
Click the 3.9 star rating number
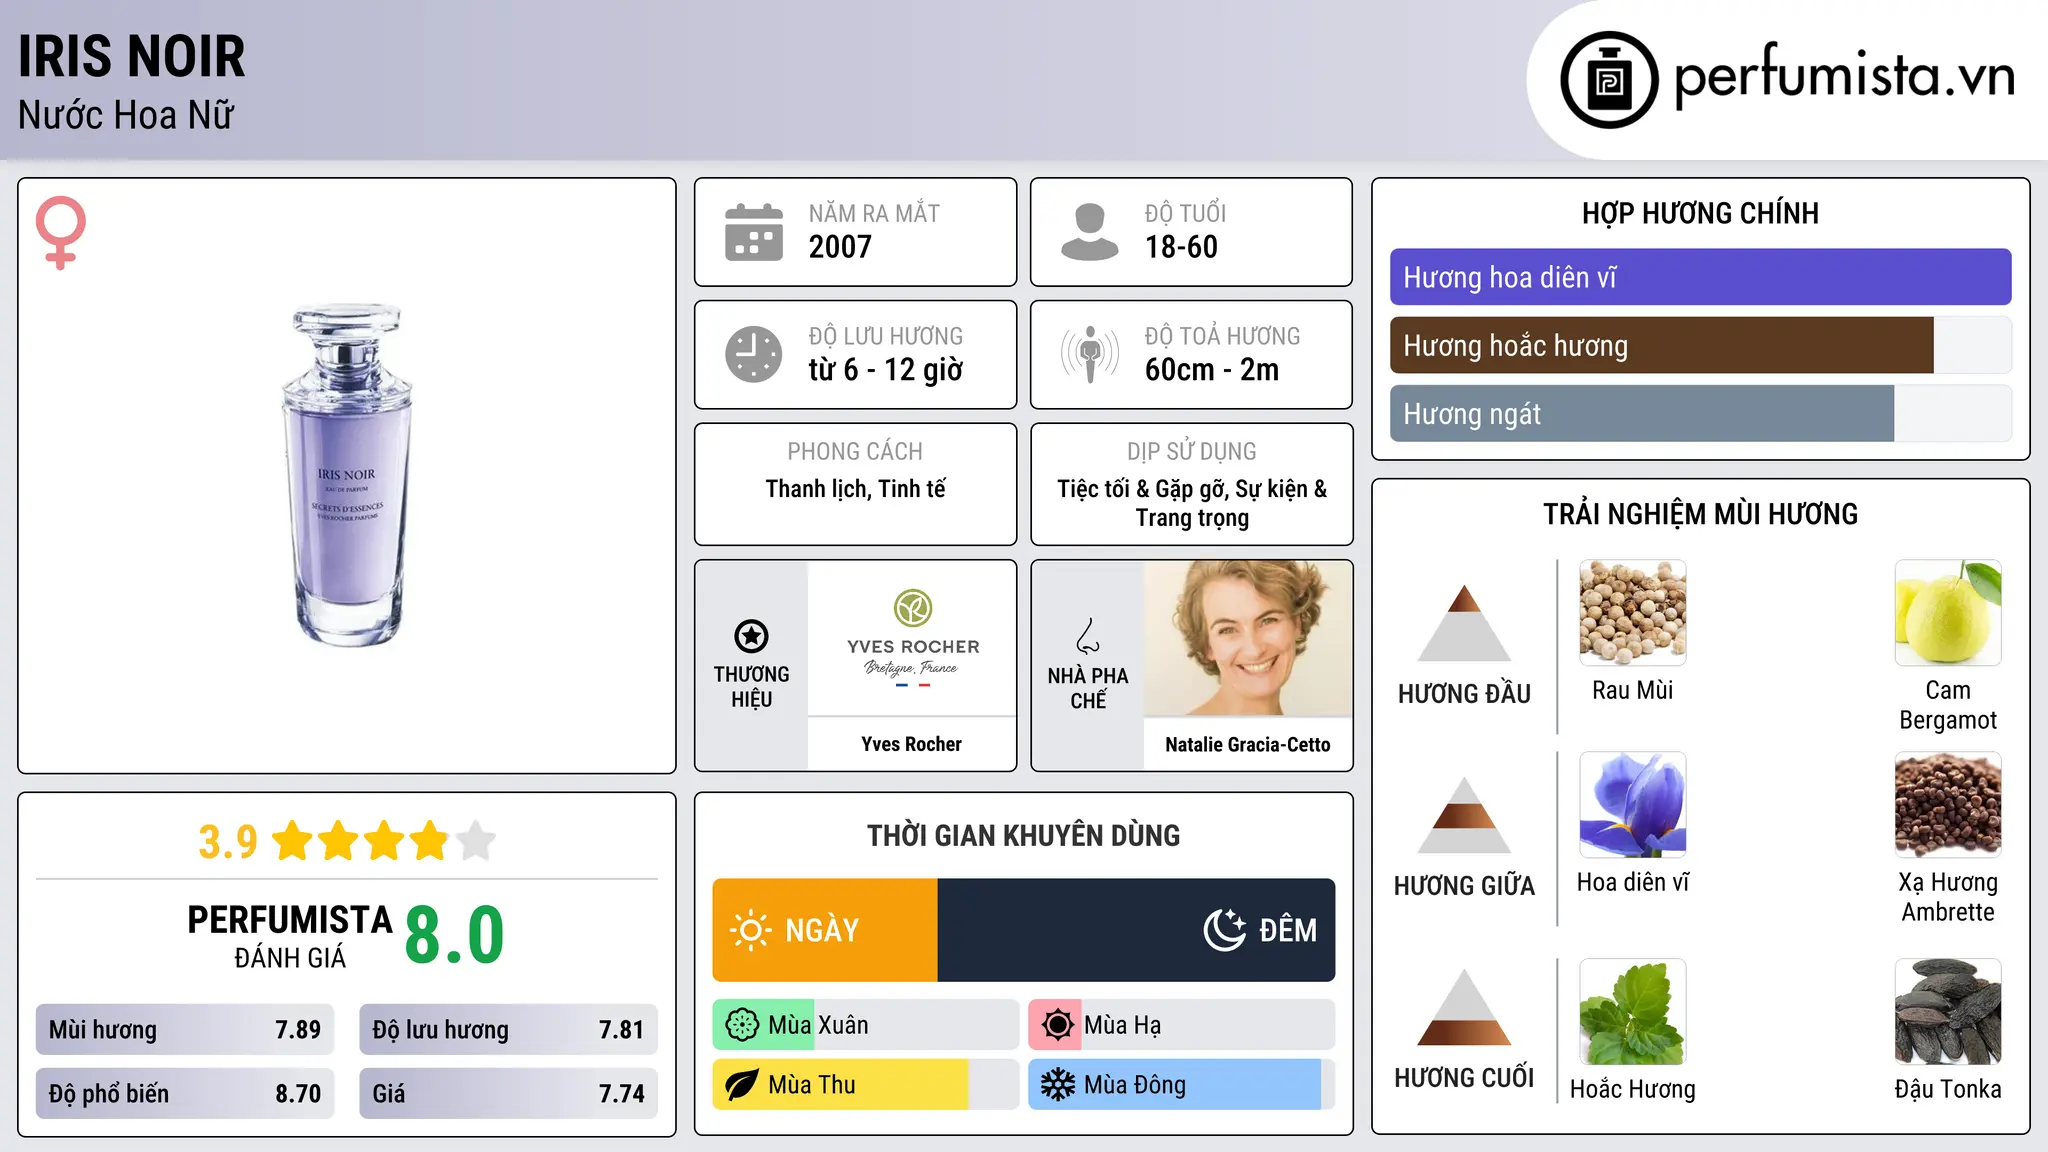(x=228, y=842)
